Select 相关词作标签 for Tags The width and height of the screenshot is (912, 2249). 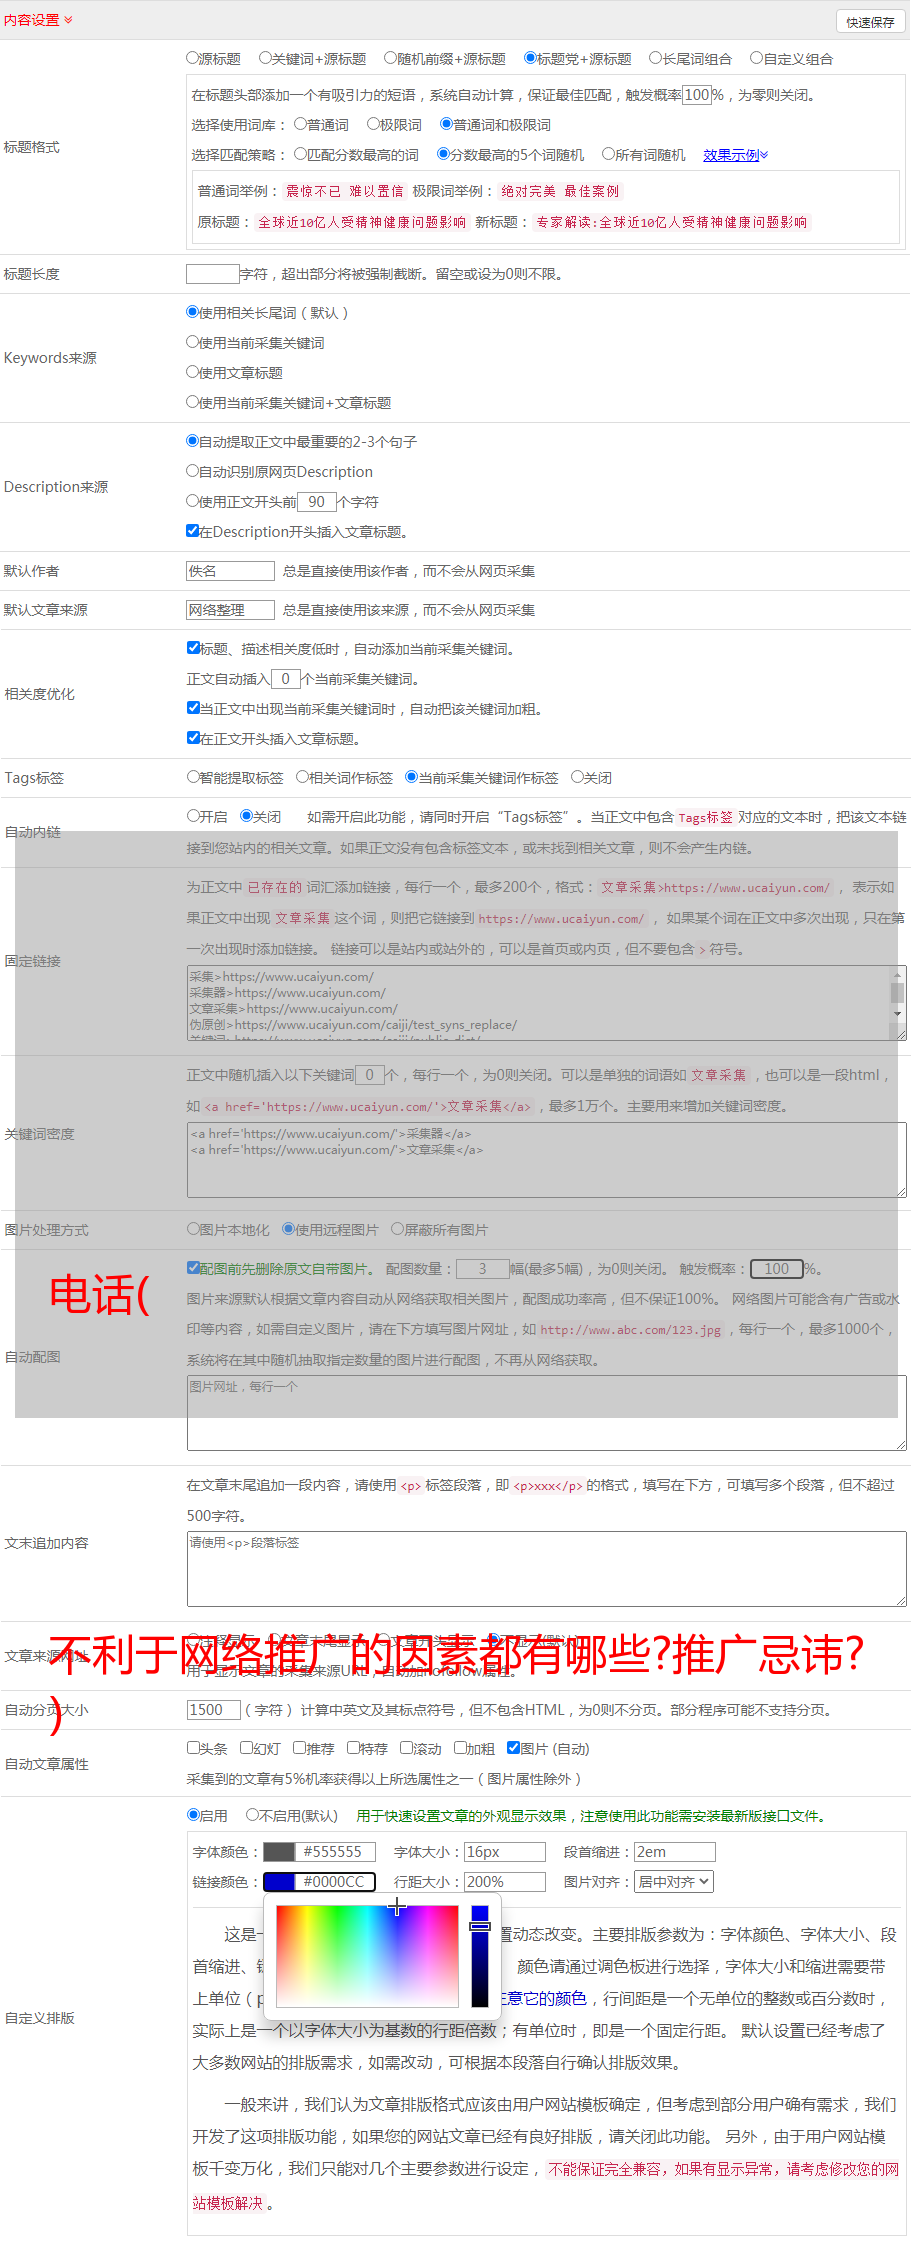(x=302, y=778)
